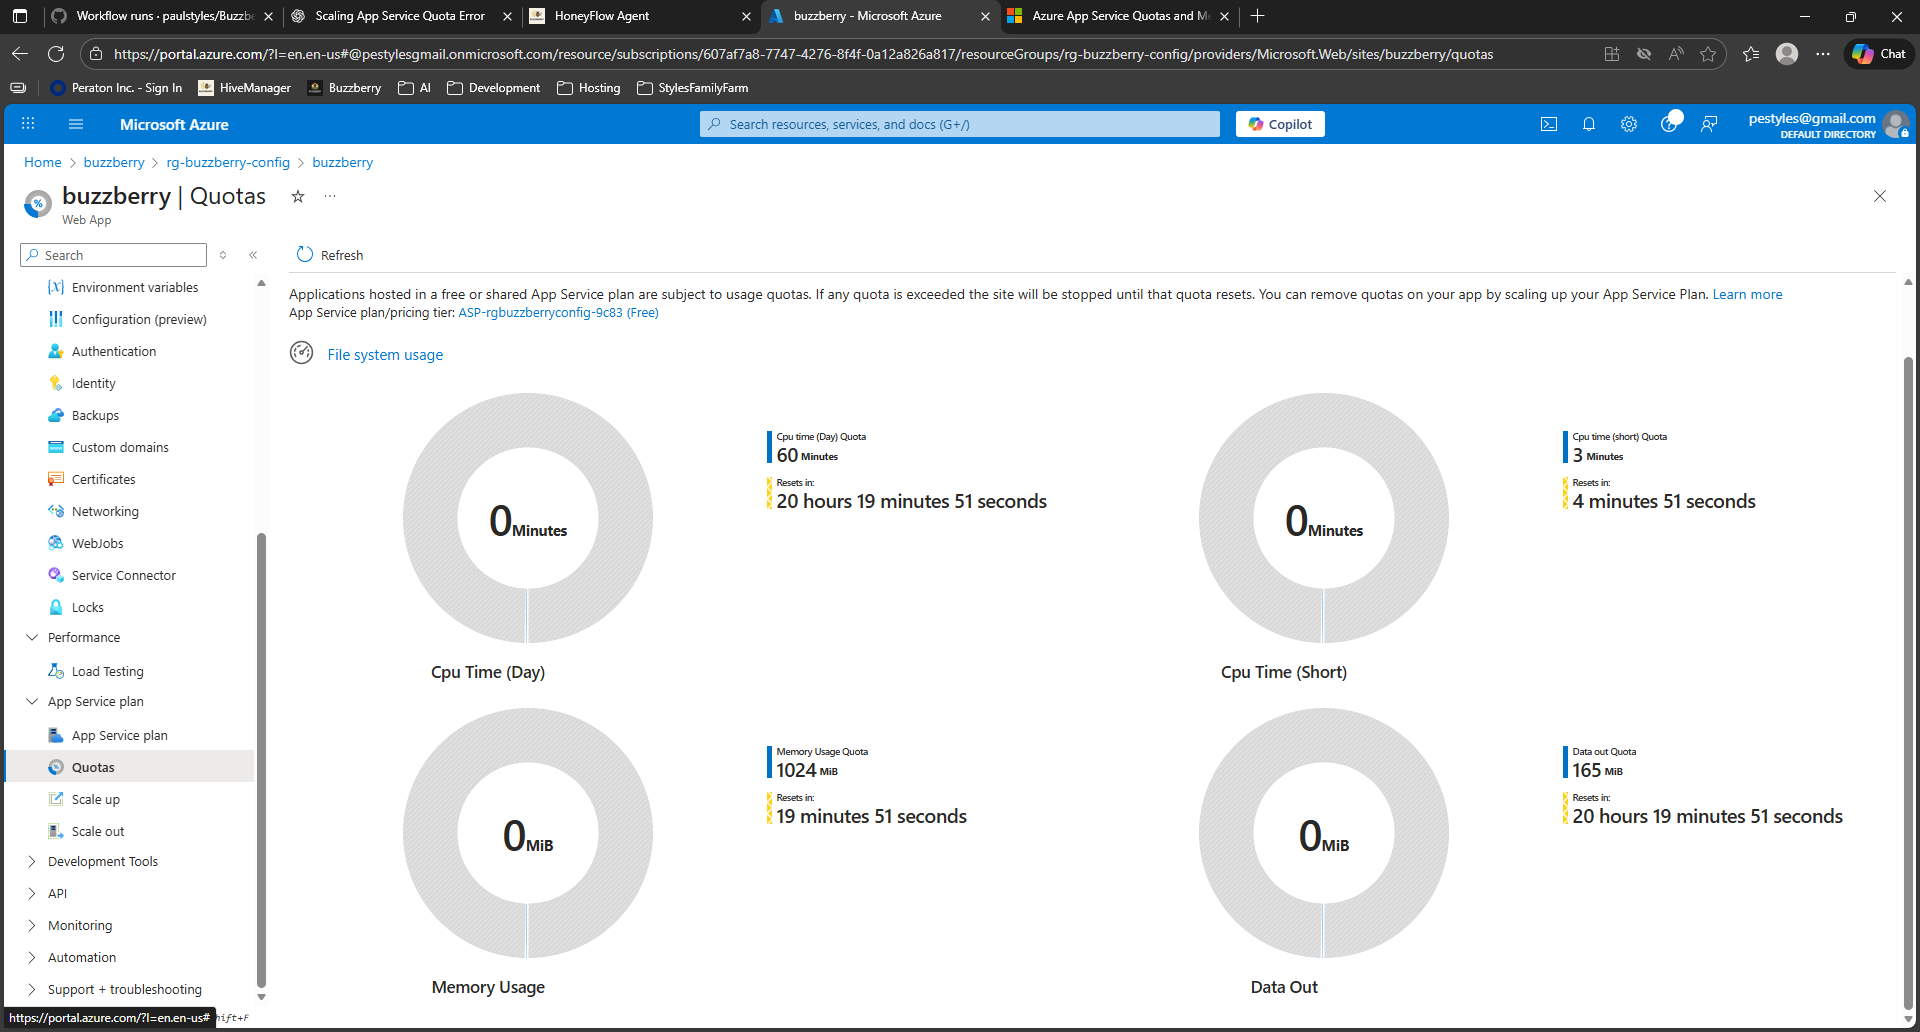The image size is (1920, 1032).
Task: Reload the browser page
Action: [56, 54]
